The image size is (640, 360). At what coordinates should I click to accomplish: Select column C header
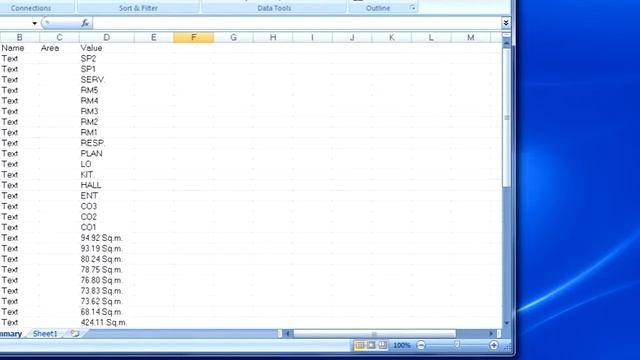pyautogui.click(x=59, y=38)
